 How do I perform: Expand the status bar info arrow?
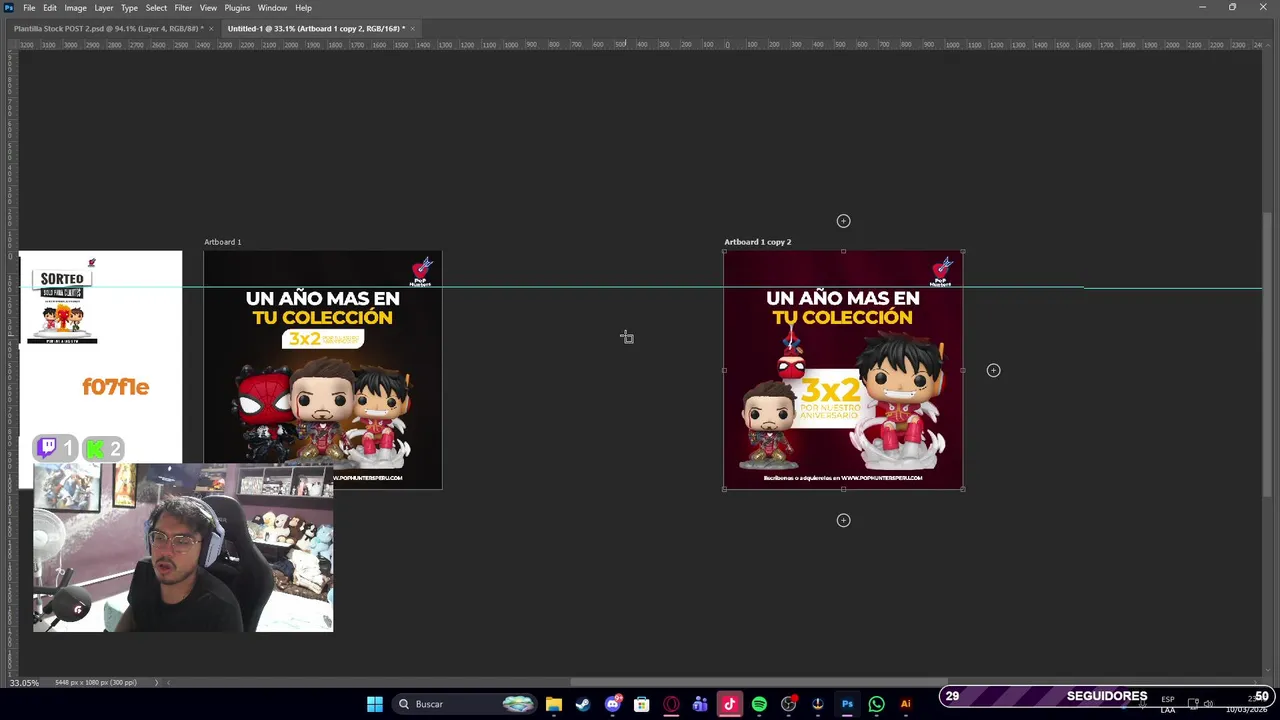coord(156,683)
